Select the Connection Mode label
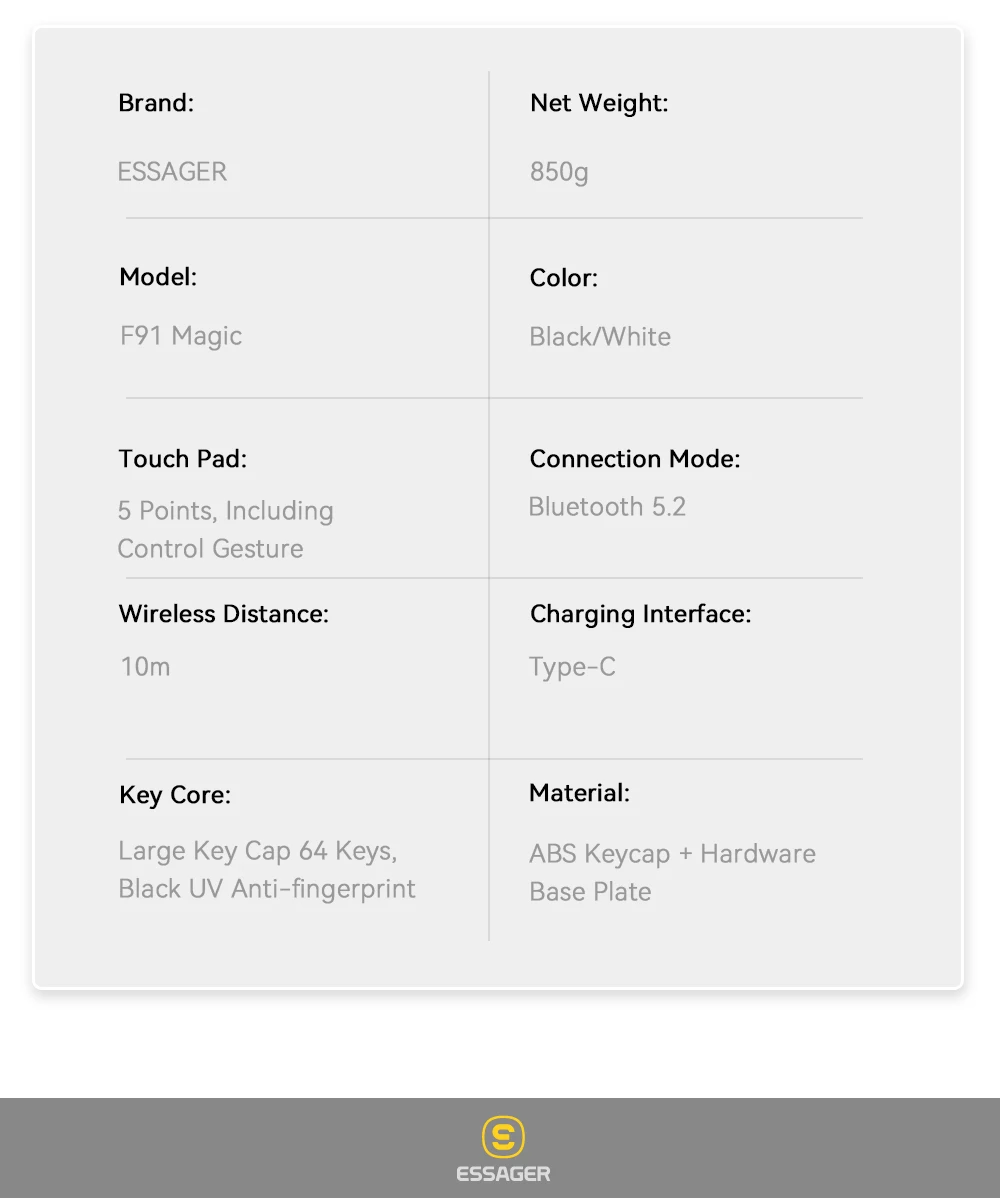The image size is (1000, 1201). pyautogui.click(x=635, y=459)
